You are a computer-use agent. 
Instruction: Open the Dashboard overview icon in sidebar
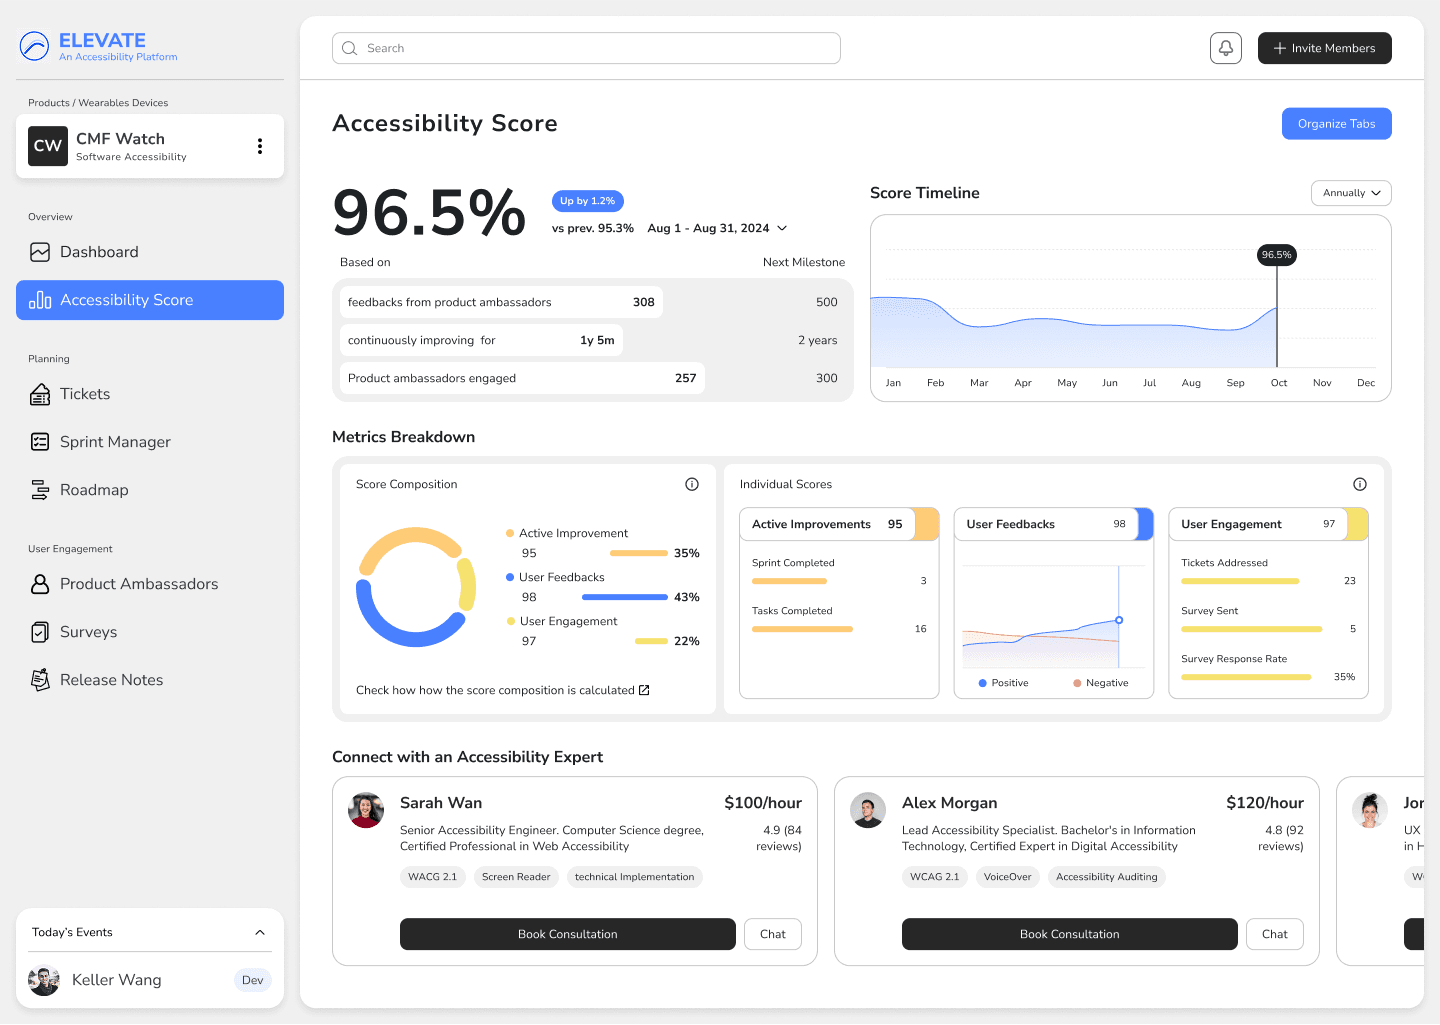click(x=40, y=252)
